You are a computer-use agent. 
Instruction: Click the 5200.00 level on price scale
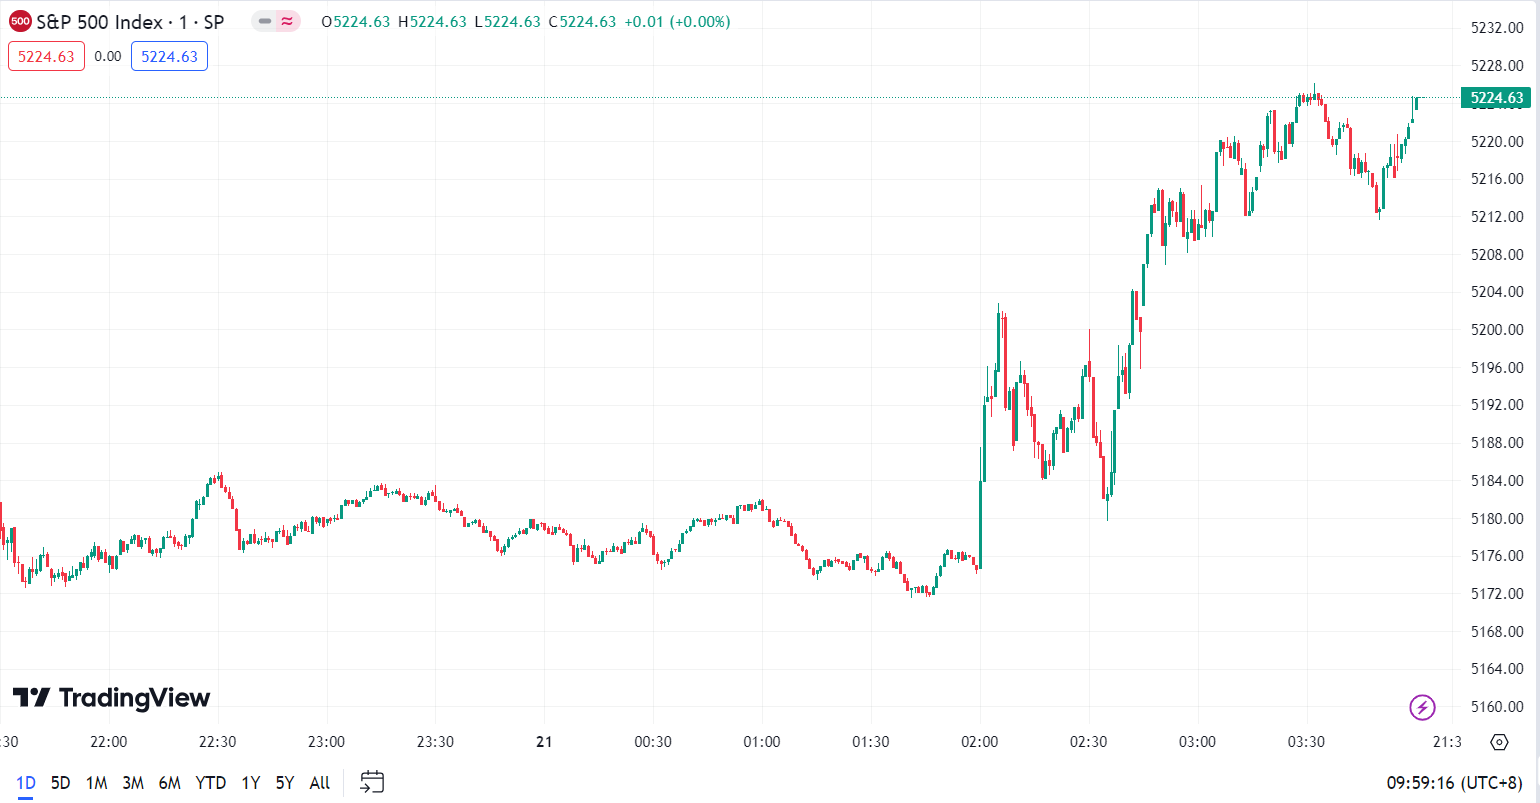(1497, 330)
